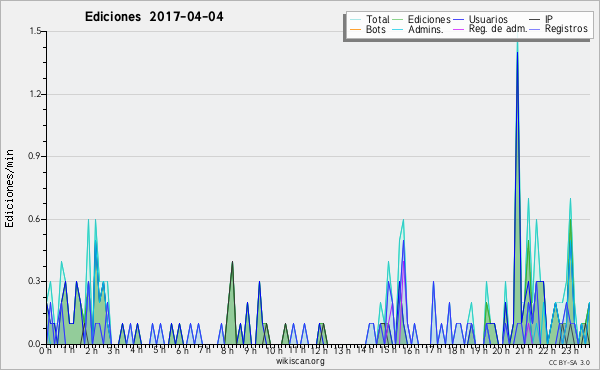Screen dimensions: 600x370
Task: Click the chart title Ediciones 2017-04-04
Action: pyautogui.click(x=154, y=17)
